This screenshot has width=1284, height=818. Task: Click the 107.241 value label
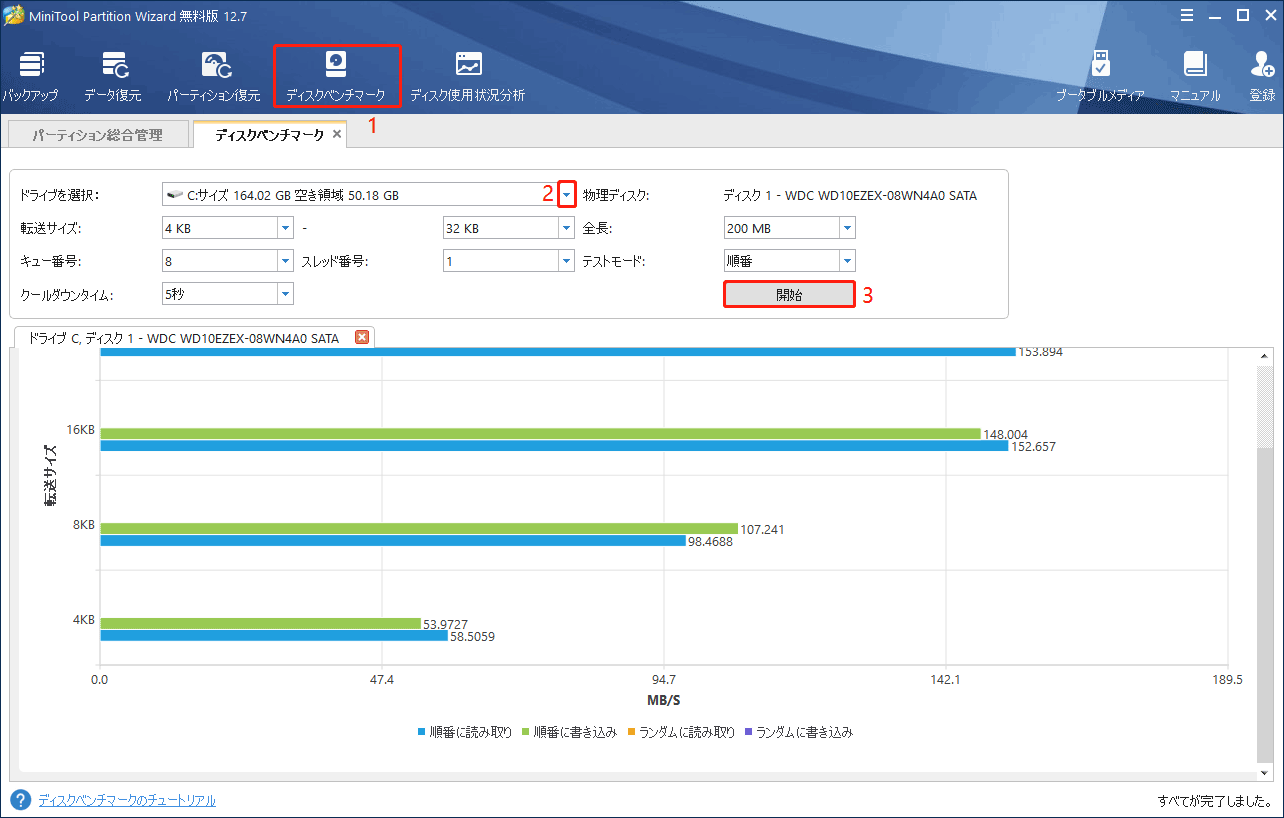tap(762, 529)
